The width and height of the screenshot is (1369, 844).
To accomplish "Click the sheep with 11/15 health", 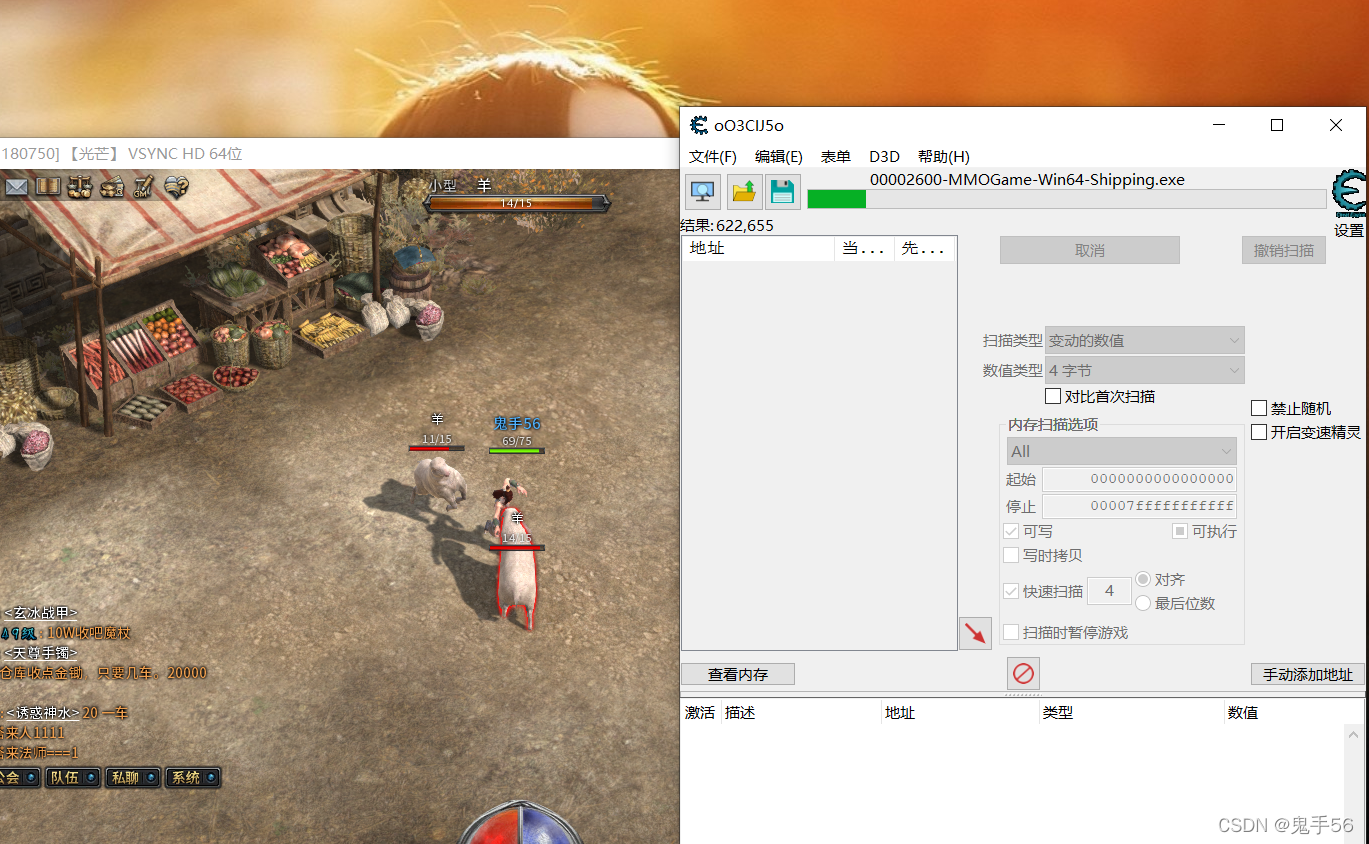I will [439, 482].
